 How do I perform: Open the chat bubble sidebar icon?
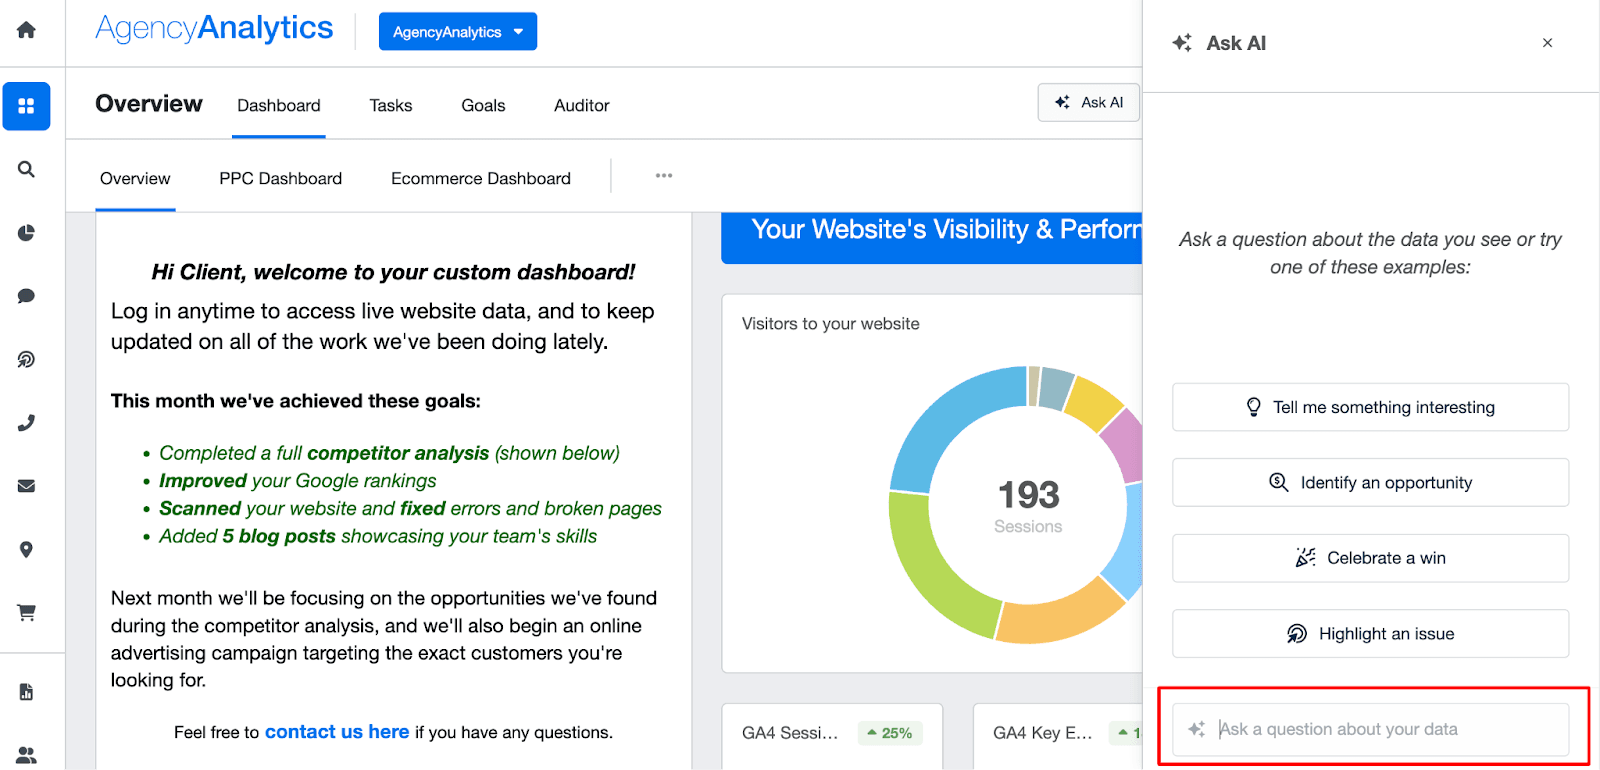(27, 296)
